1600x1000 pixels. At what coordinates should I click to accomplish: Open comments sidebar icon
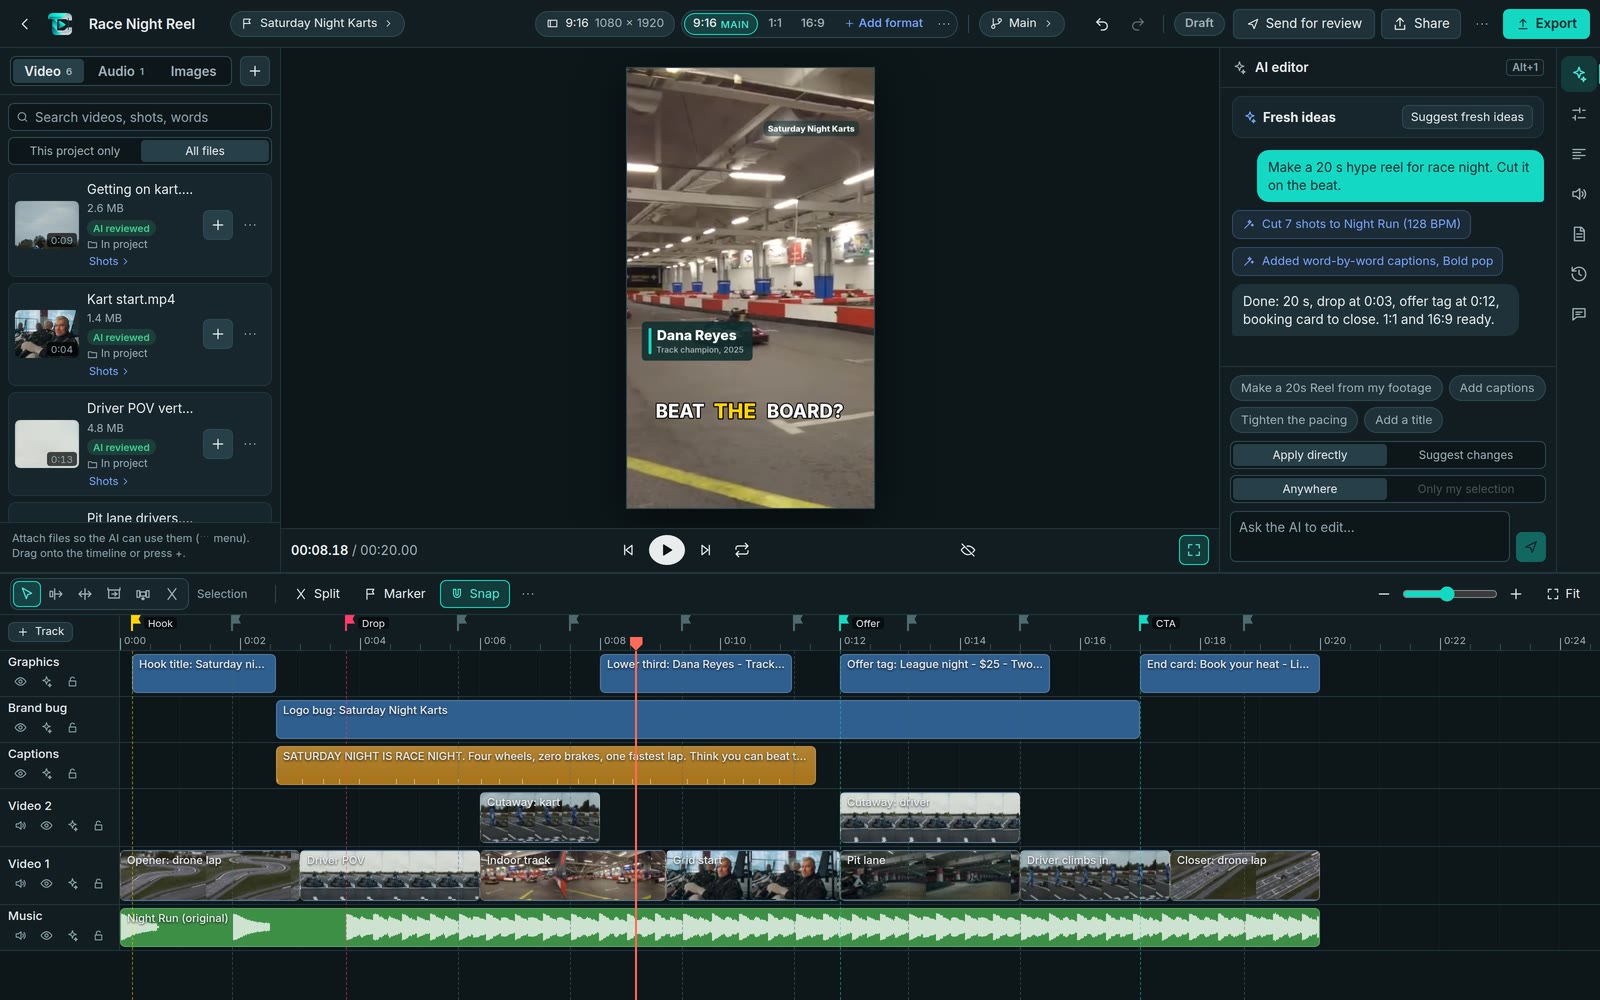[1579, 314]
